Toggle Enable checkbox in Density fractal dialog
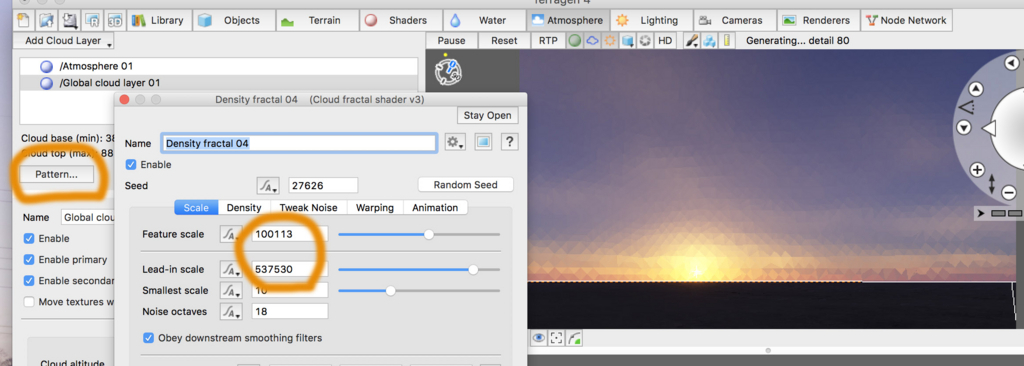This screenshot has width=1024, height=366. tap(131, 165)
